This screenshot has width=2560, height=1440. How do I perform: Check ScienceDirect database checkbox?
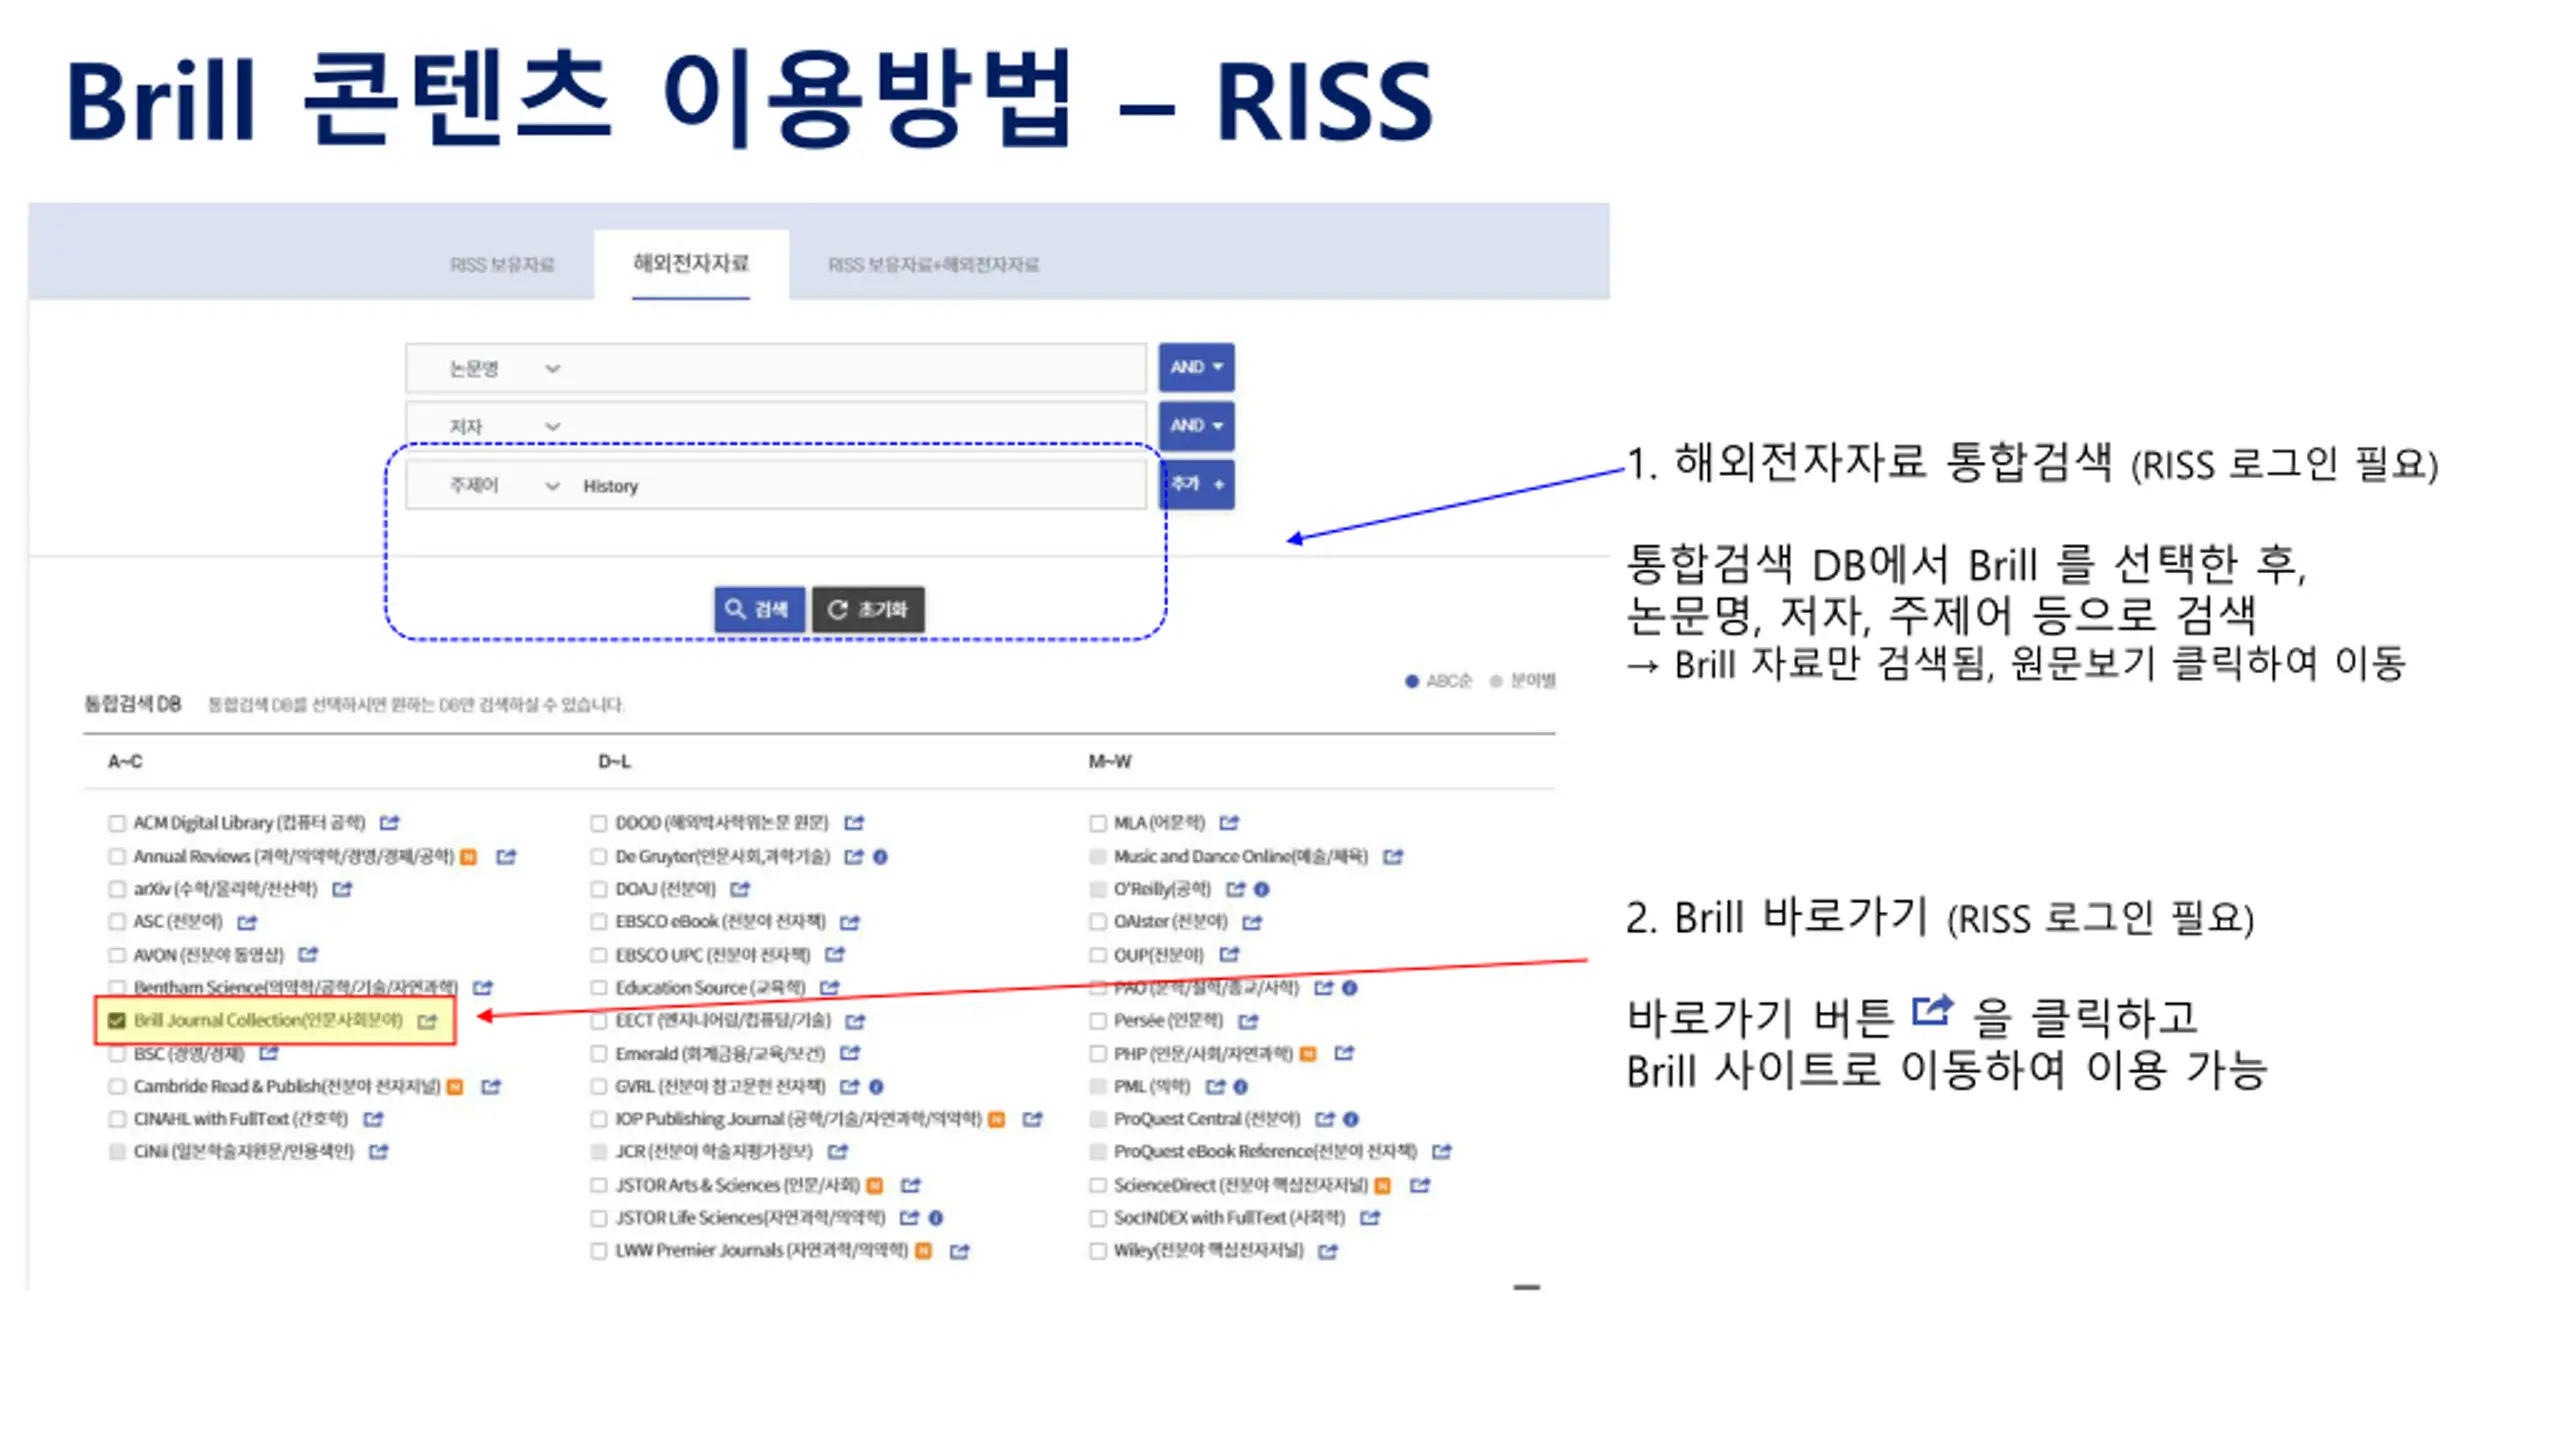[x=1098, y=1186]
